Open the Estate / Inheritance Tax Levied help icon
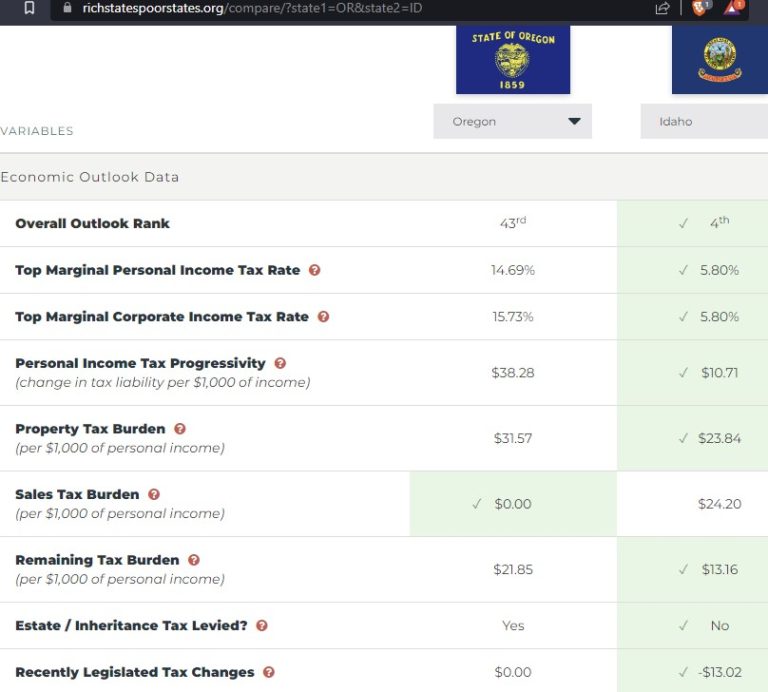Viewport: 768px width, 692px height. pos(262,626)
